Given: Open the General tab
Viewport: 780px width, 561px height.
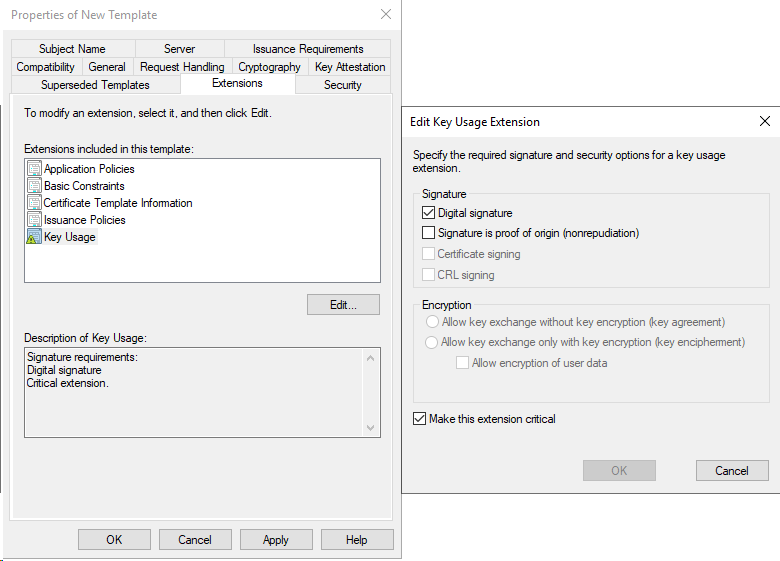Looking at the screenshot, I should (107, 67).
